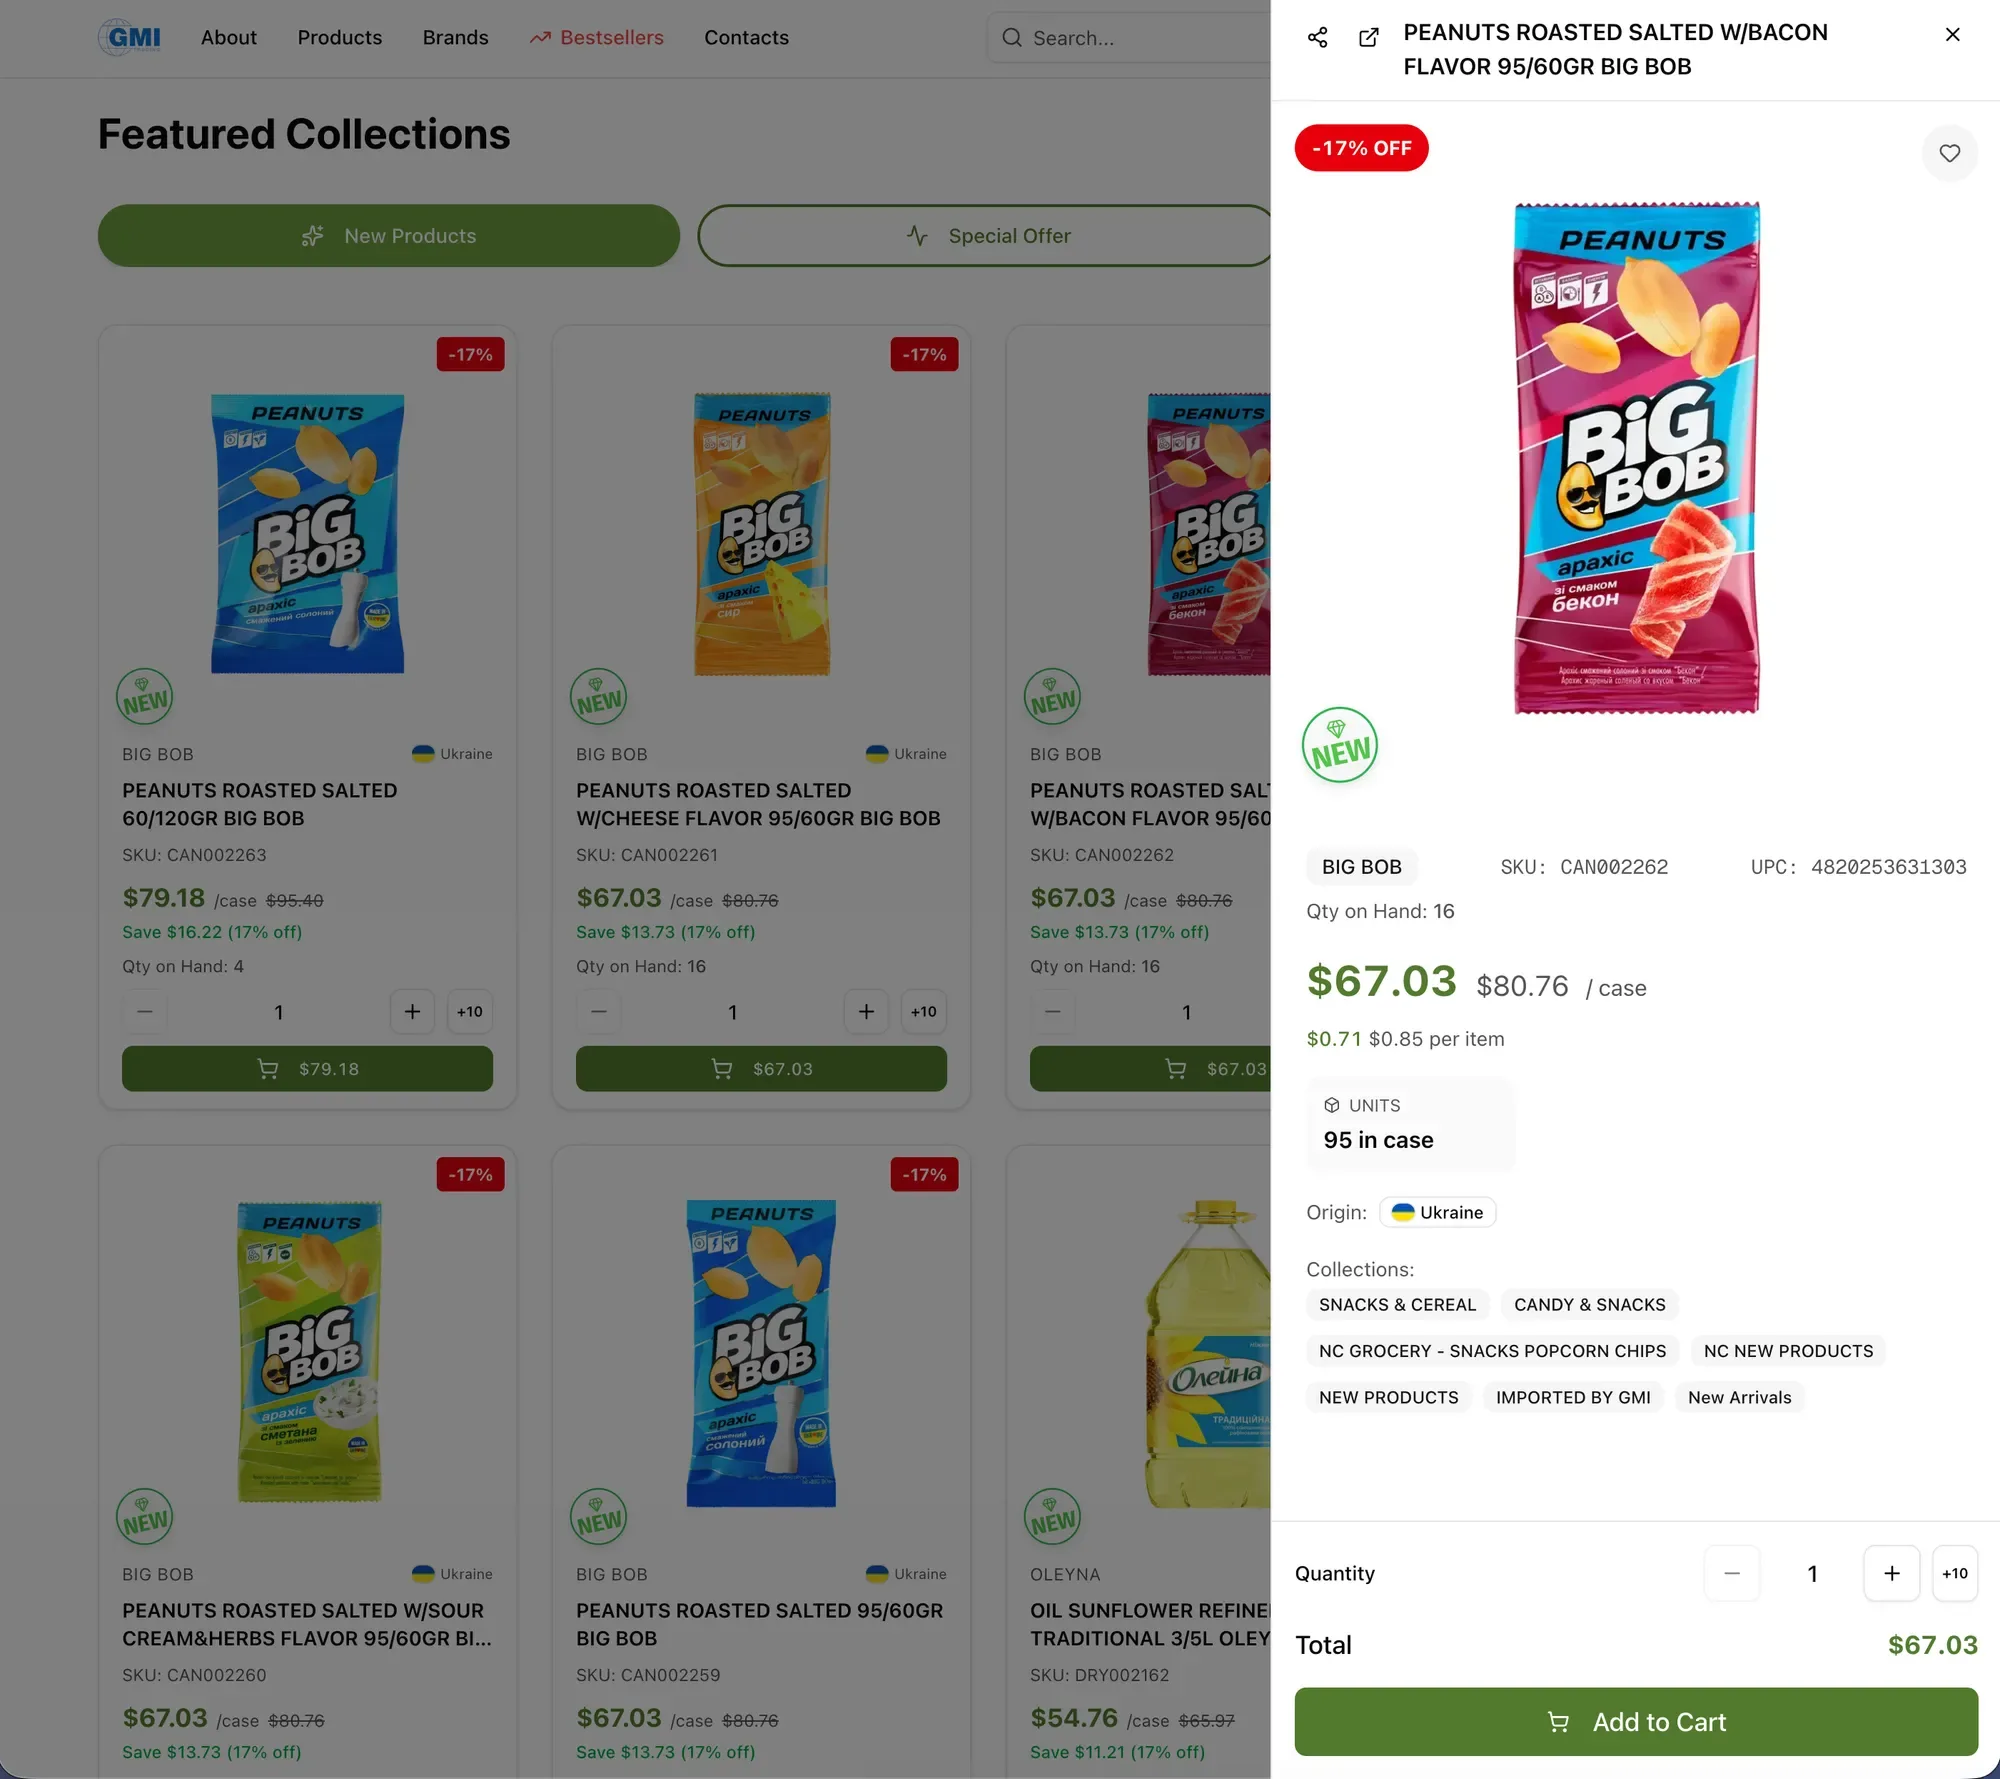Close the product detail panel
This screenshot has height=1779, width=2000.
[1951, 34]
